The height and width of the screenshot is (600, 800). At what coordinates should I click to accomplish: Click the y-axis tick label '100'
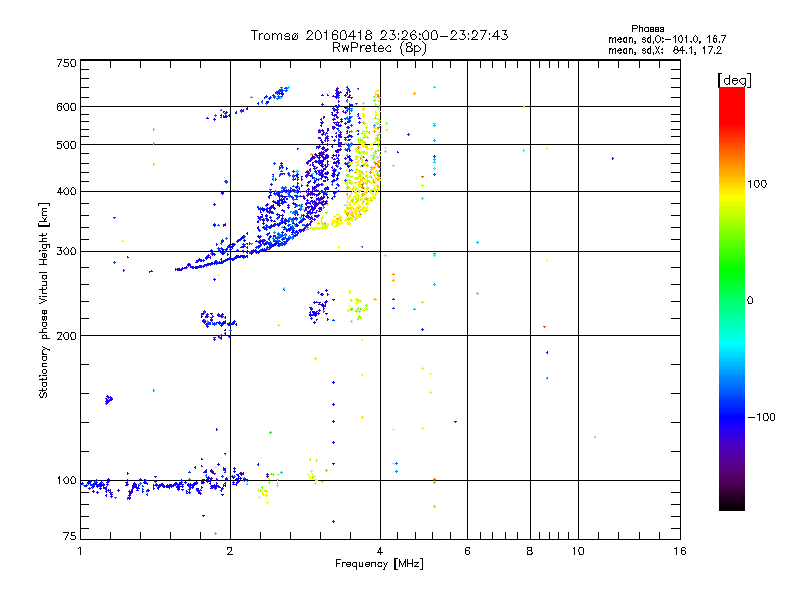[x=66, y=480]
